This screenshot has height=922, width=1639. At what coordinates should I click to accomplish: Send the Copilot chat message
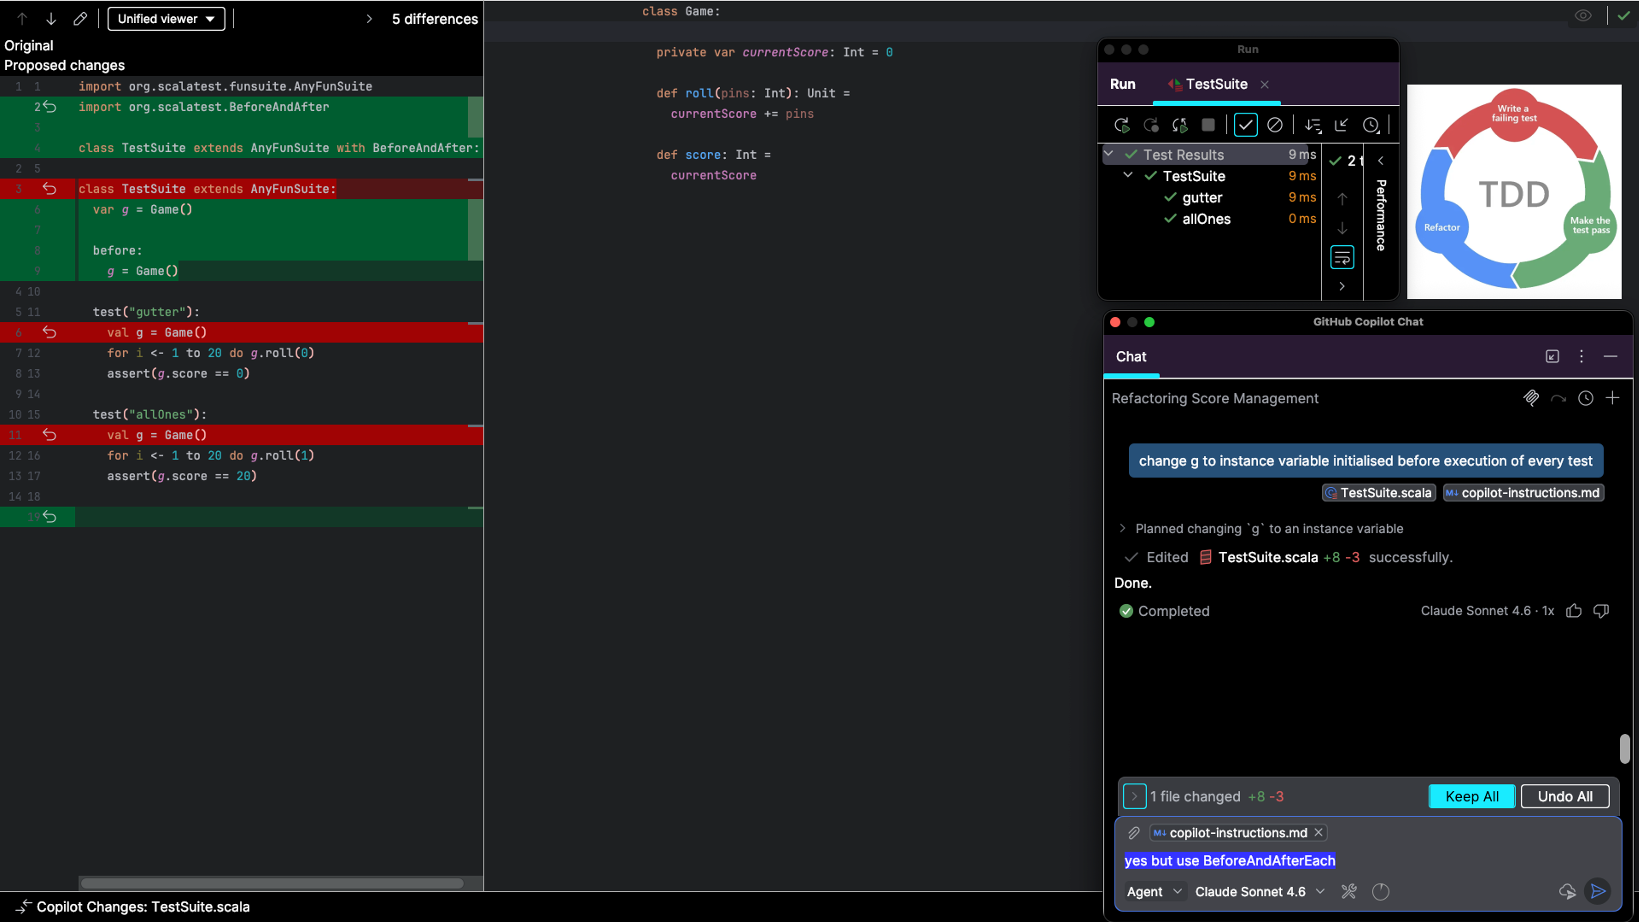(1598, 891)
